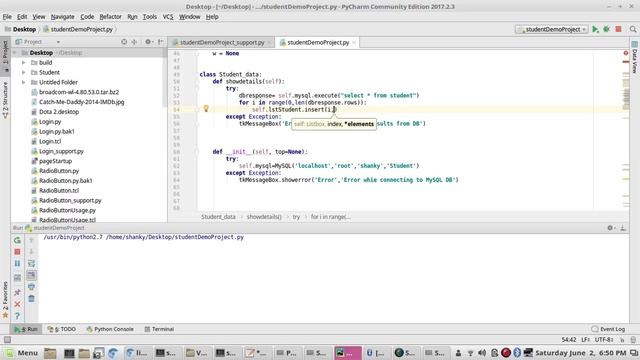Open the run configuration dropdown studentDemoProject

[x=551, y=29]
